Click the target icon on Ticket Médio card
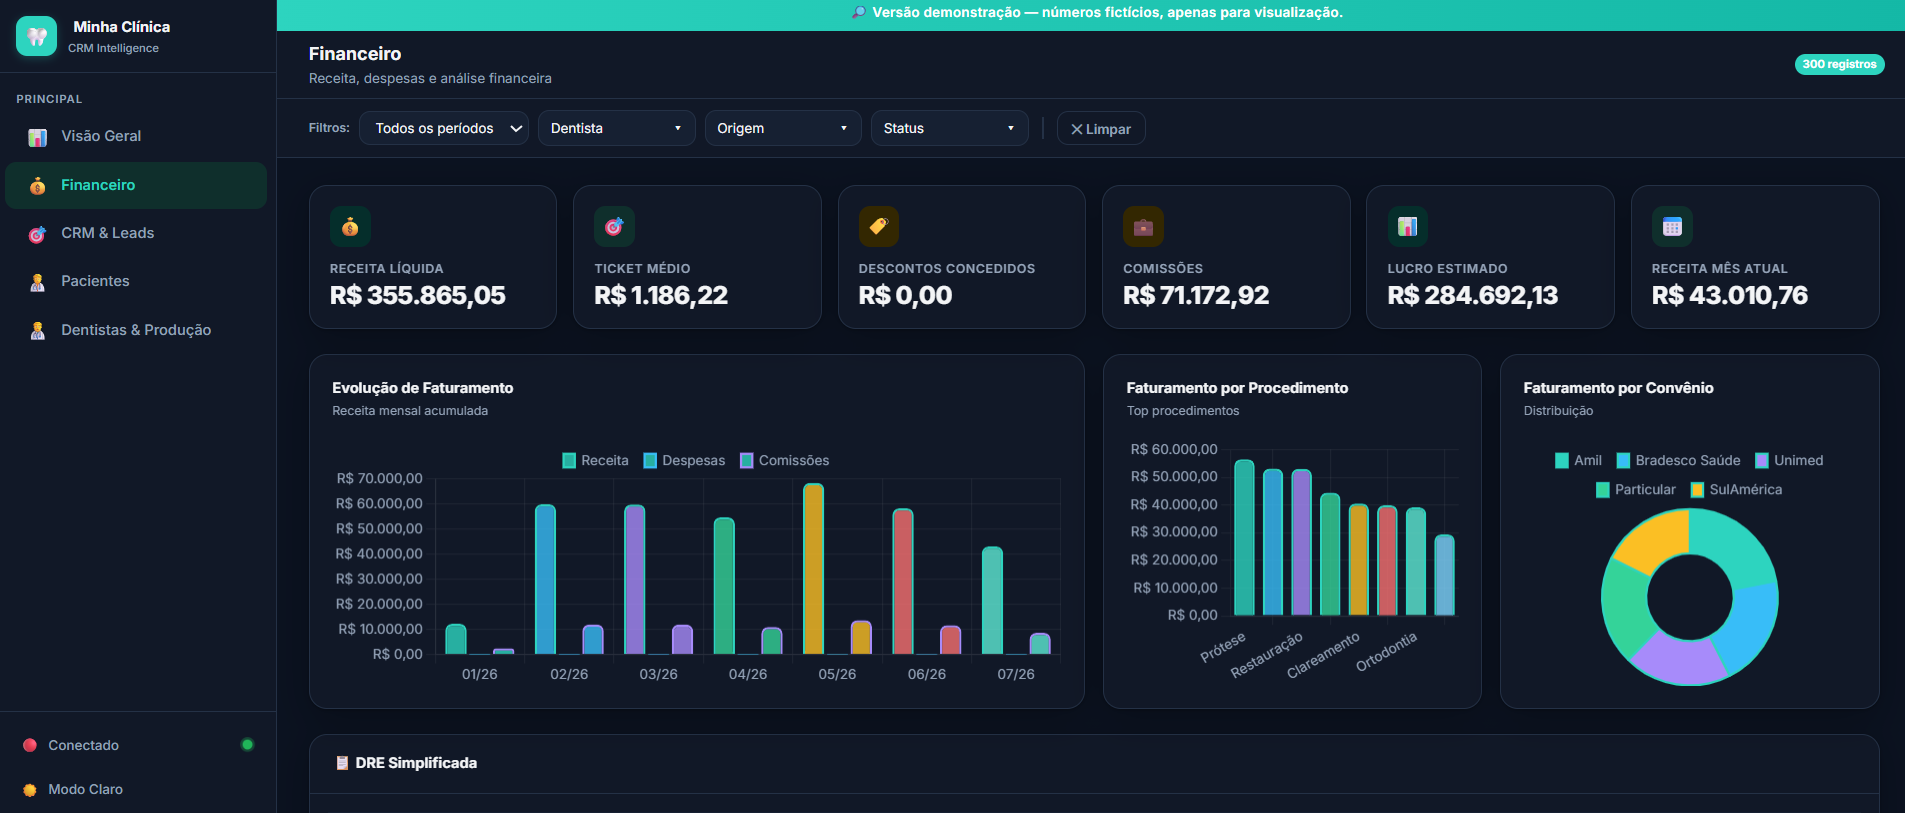This screenshot has height=813, width=1905. (x=614, y=227)
